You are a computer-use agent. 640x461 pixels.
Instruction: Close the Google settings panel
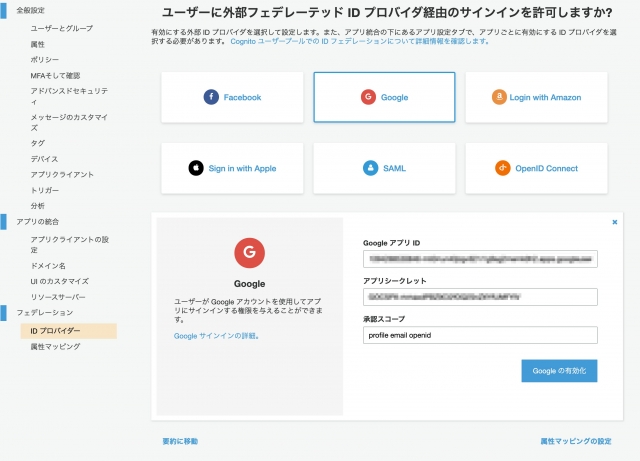615,222
